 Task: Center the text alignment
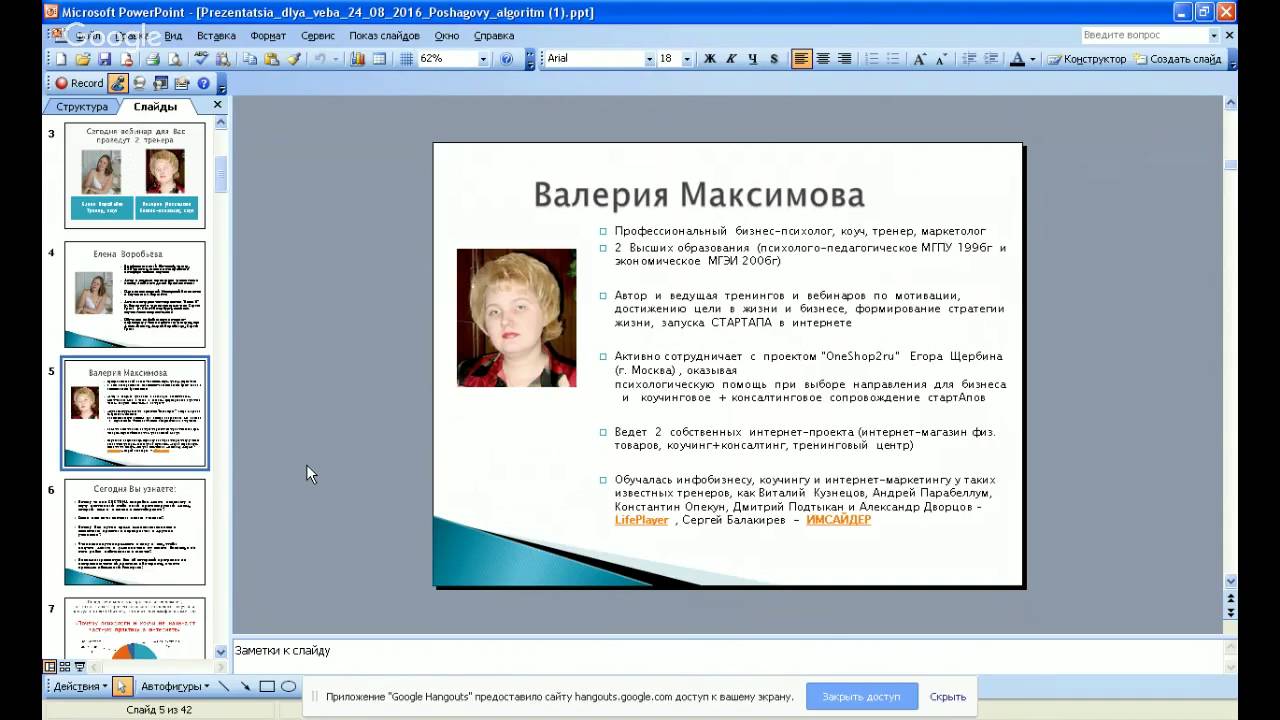coord(823,59)
